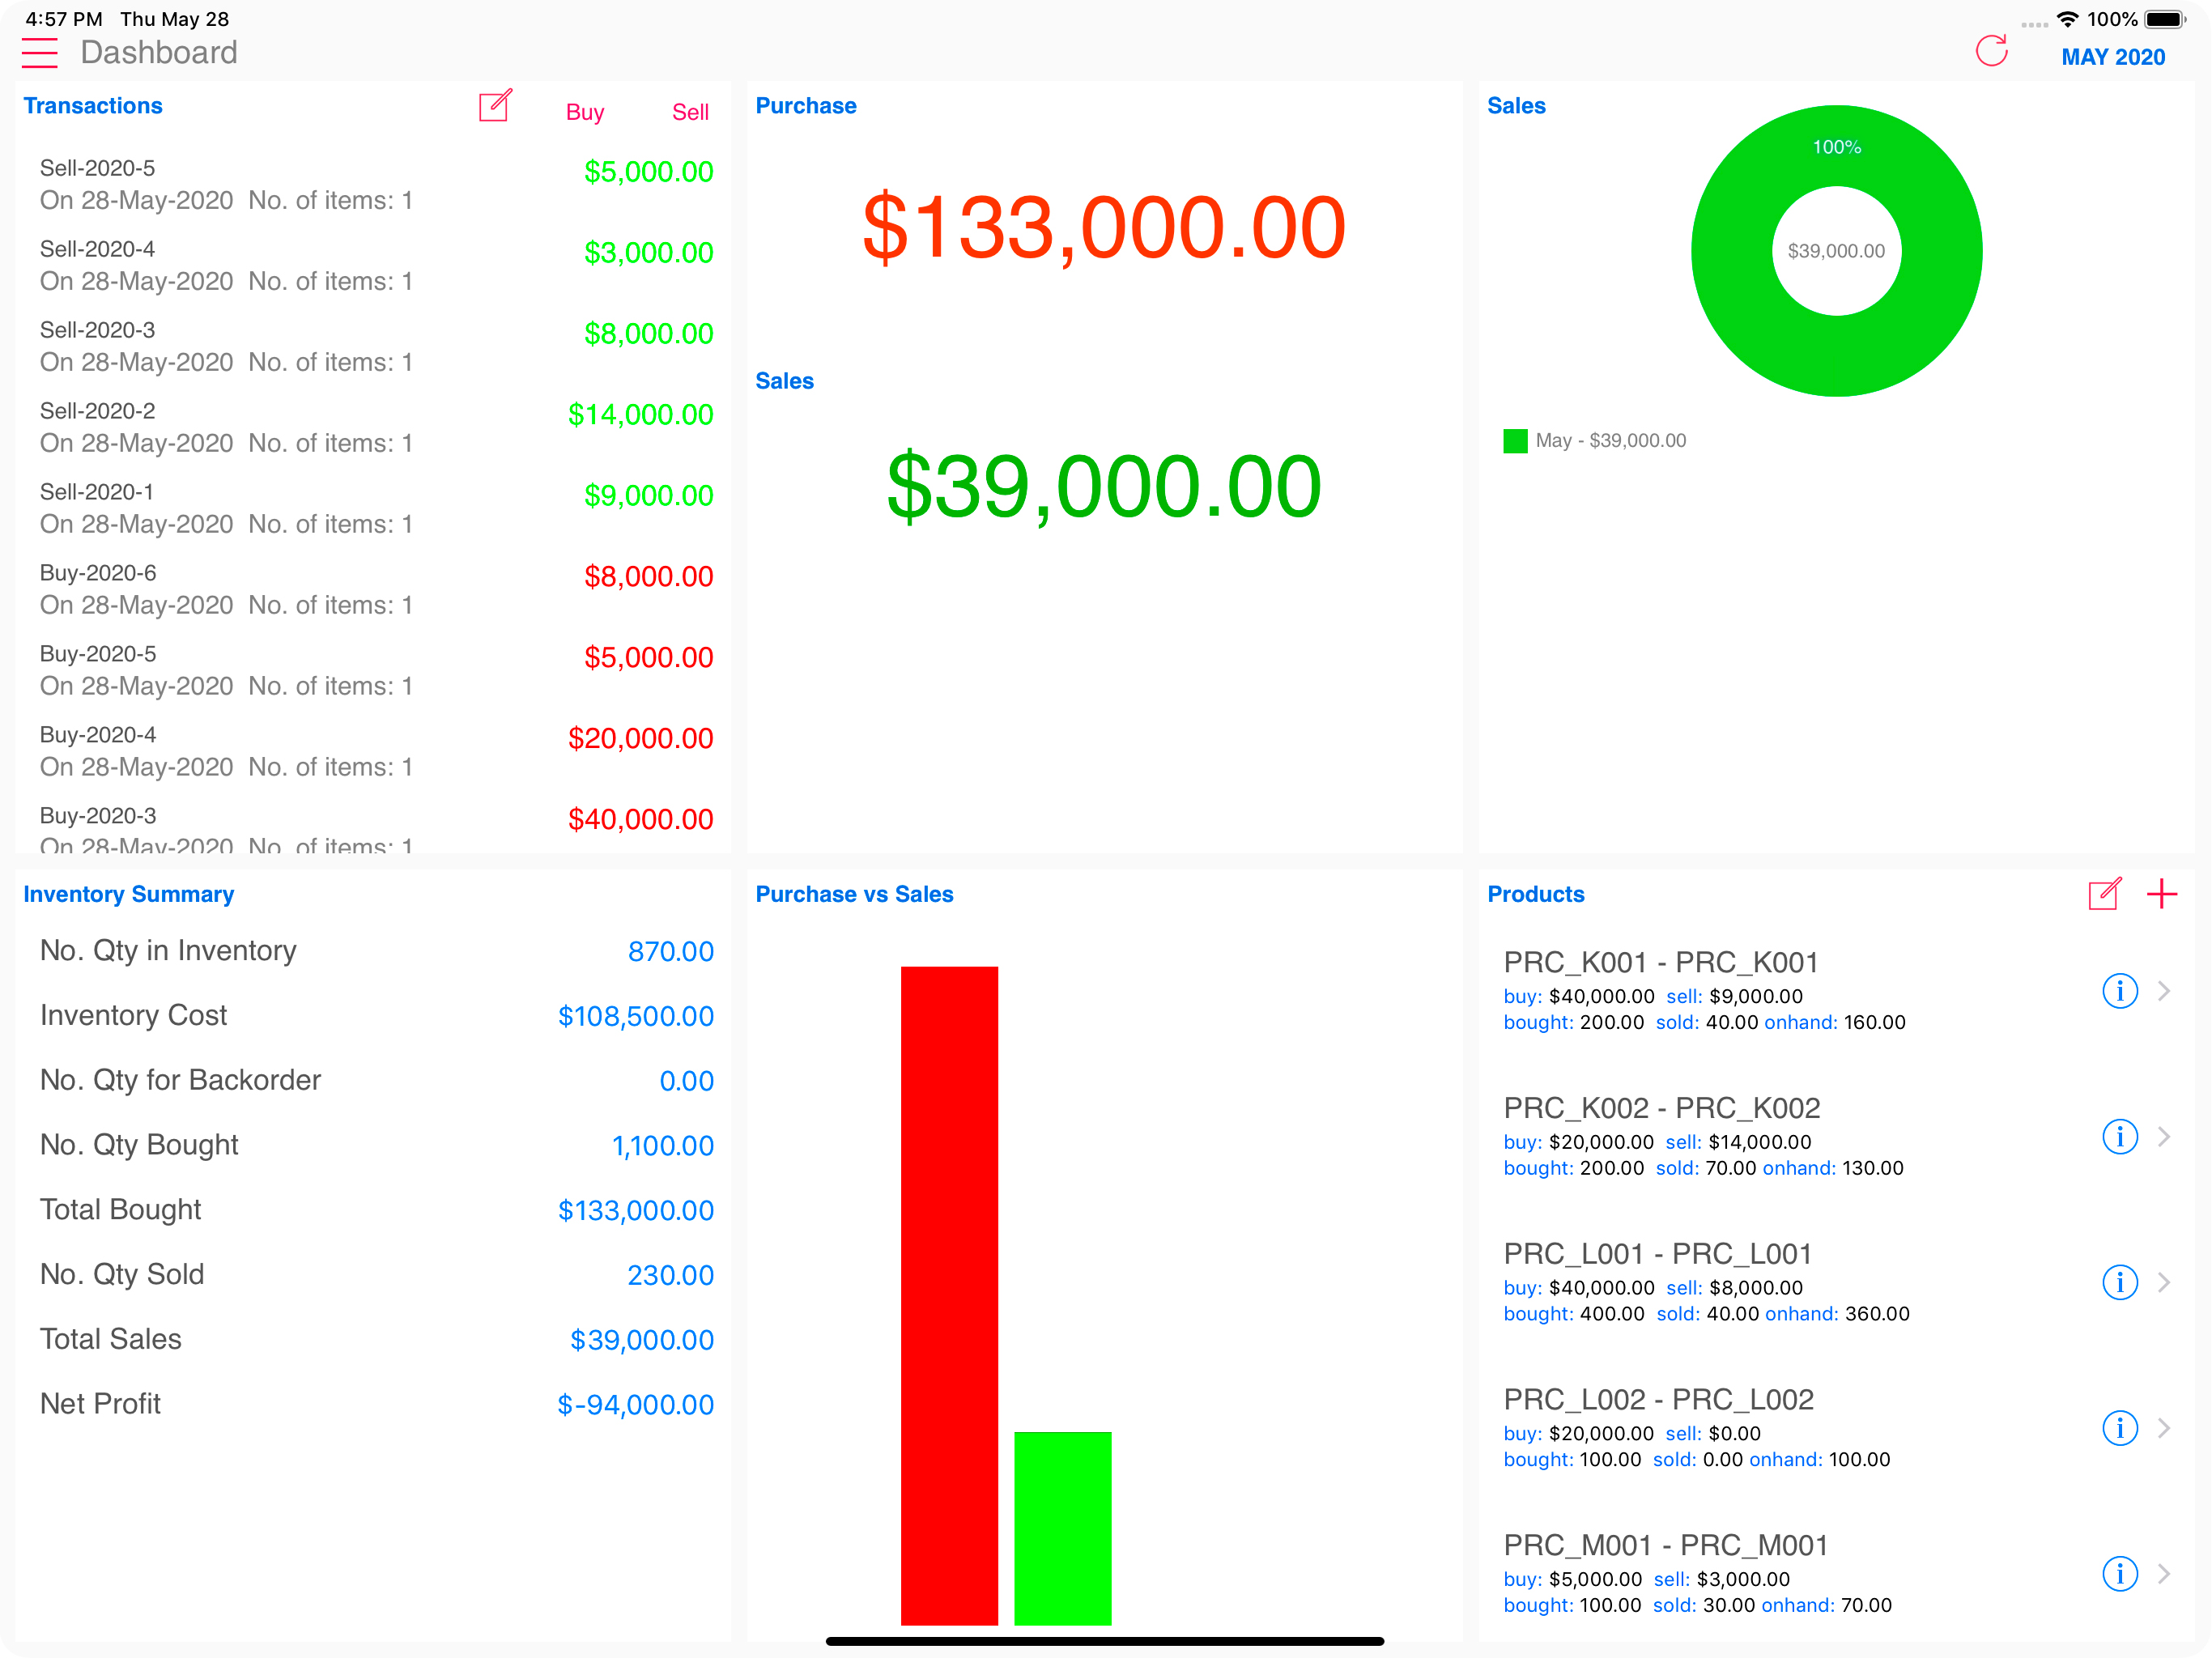This screenshot has height=1658, width=2212.
Task: Tap the refresh icon in header
Action: pos(1991,50)
